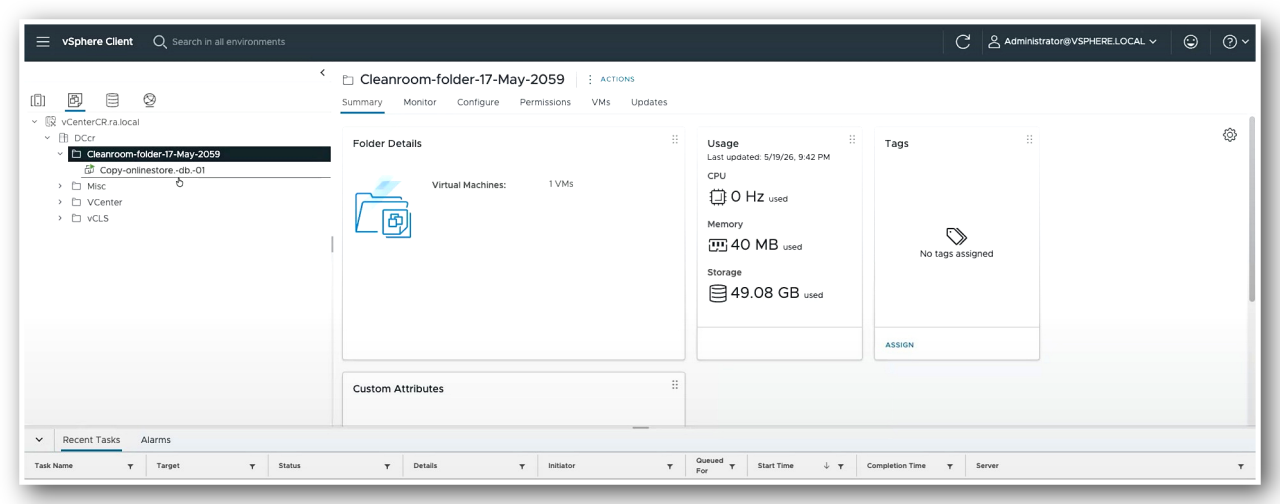Focus the search in all environments field
This screenshot has width=1280, height=504.
point(228,42)
